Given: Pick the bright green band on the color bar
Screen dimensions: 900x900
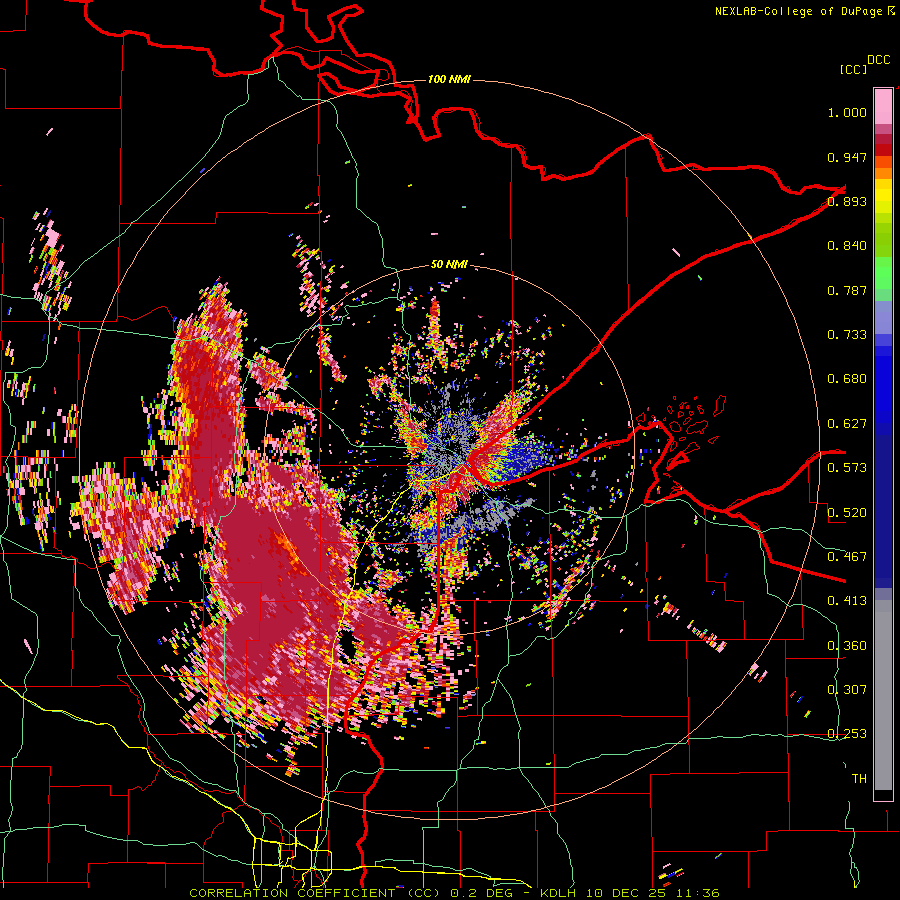Looking at the screenshot, I should (x=883, y=273).
